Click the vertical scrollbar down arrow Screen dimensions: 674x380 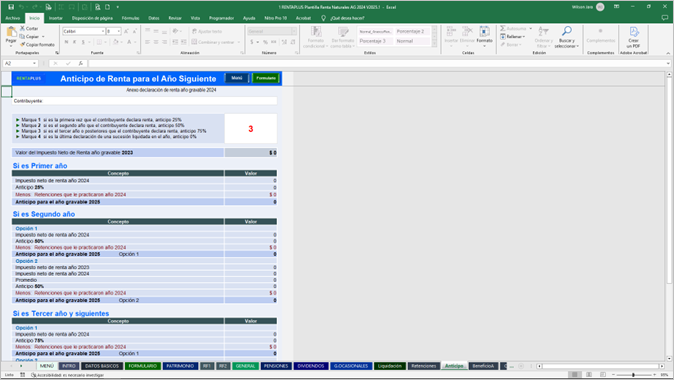669,358
